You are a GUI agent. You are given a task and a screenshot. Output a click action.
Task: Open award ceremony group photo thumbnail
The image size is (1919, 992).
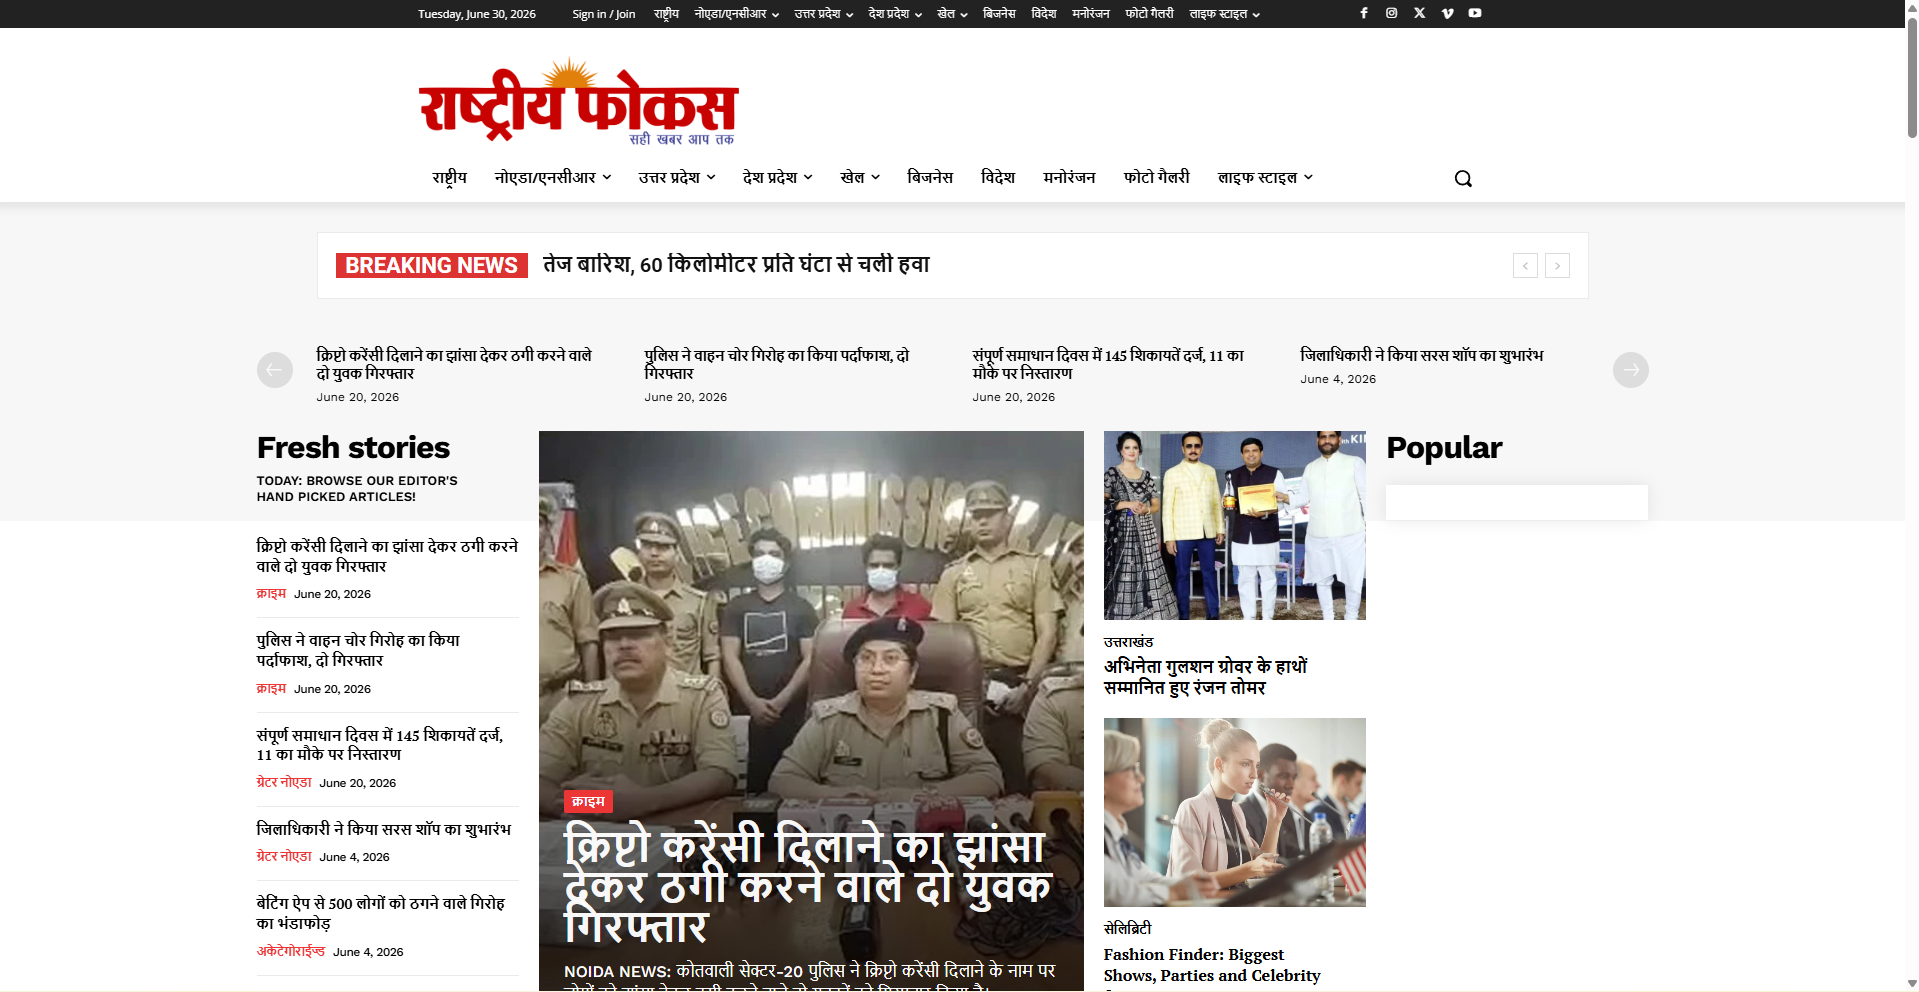tap(1235, 525)
